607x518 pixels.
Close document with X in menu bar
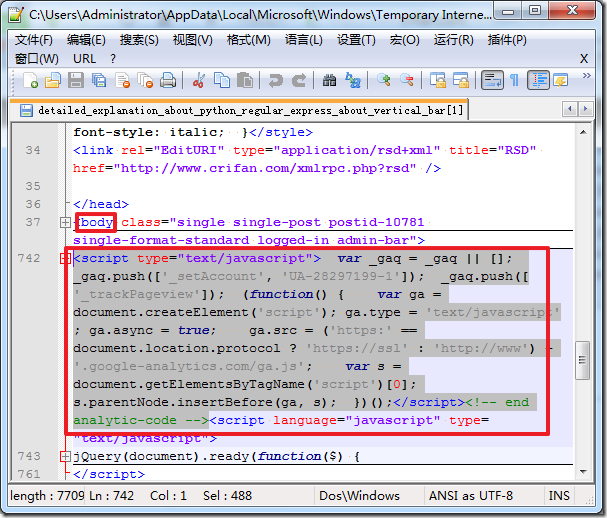(584, 59)
